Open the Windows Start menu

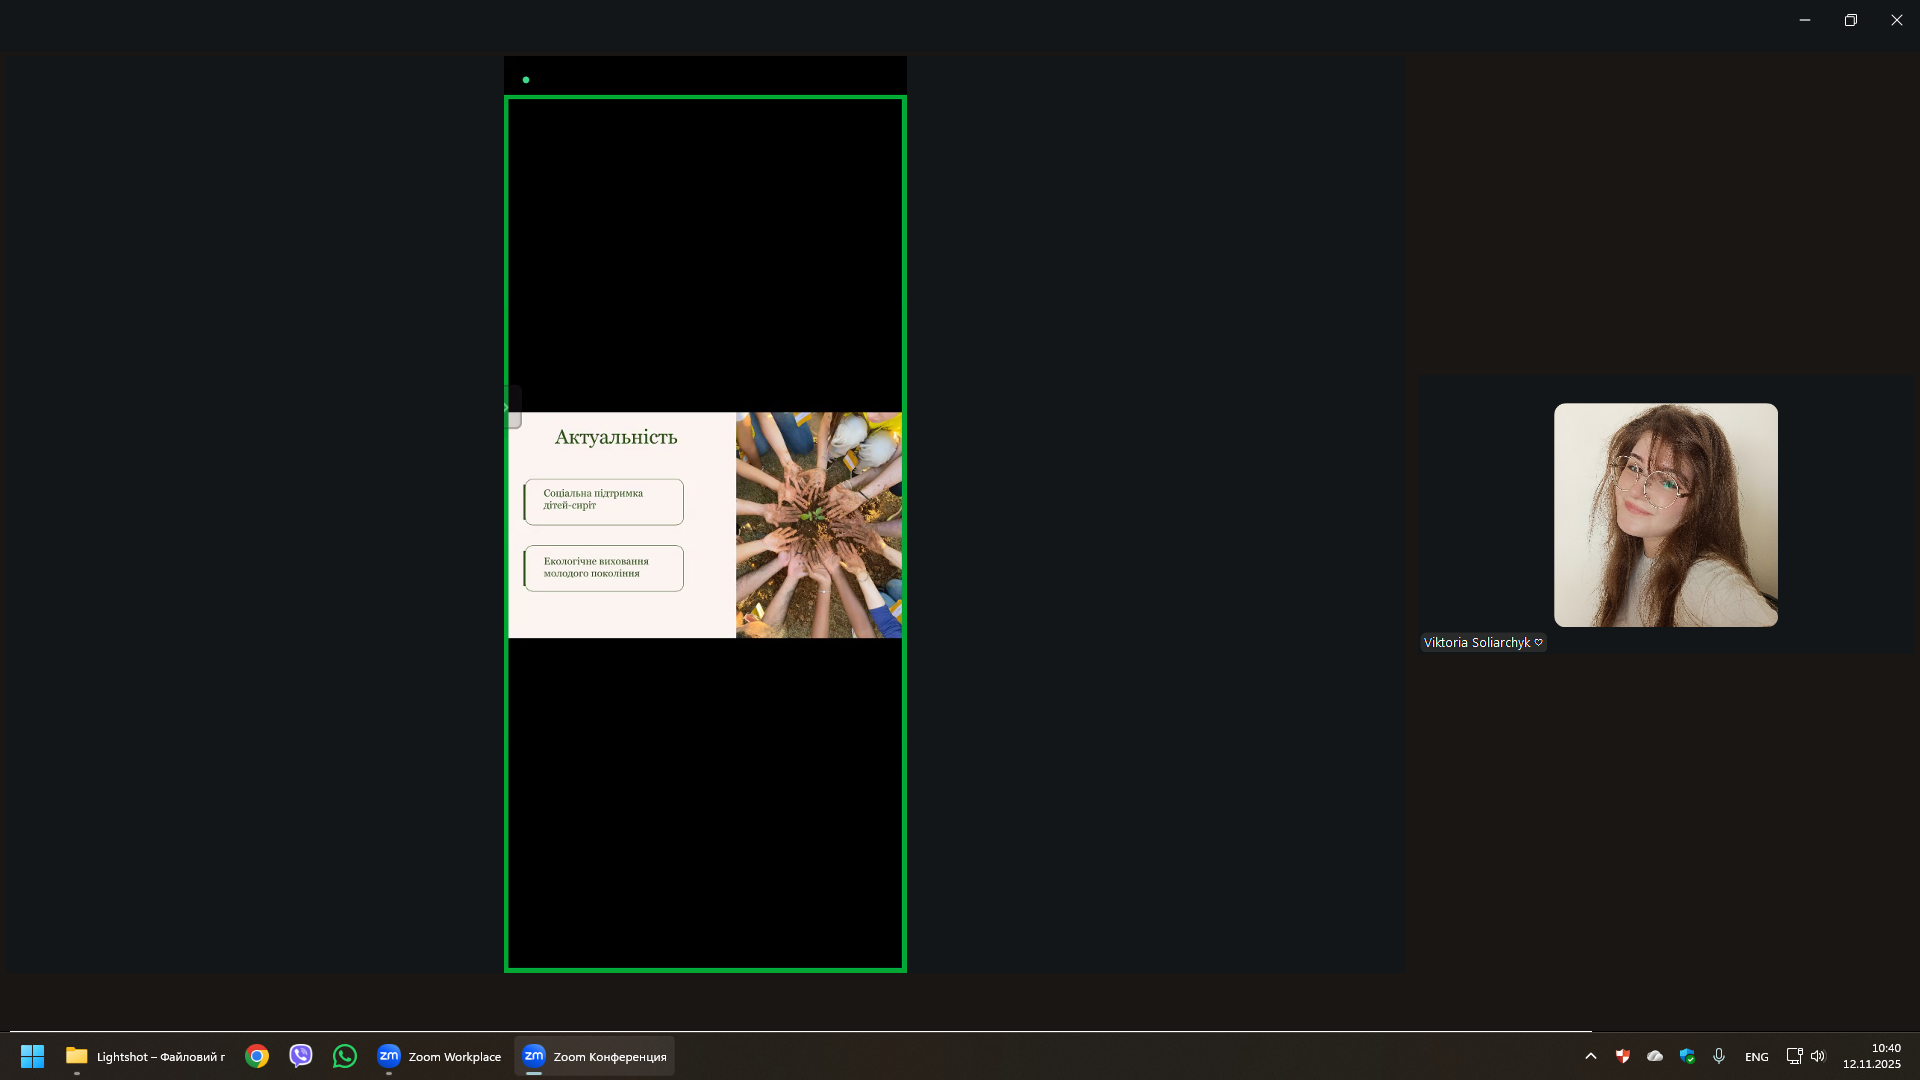[32, 1056]
